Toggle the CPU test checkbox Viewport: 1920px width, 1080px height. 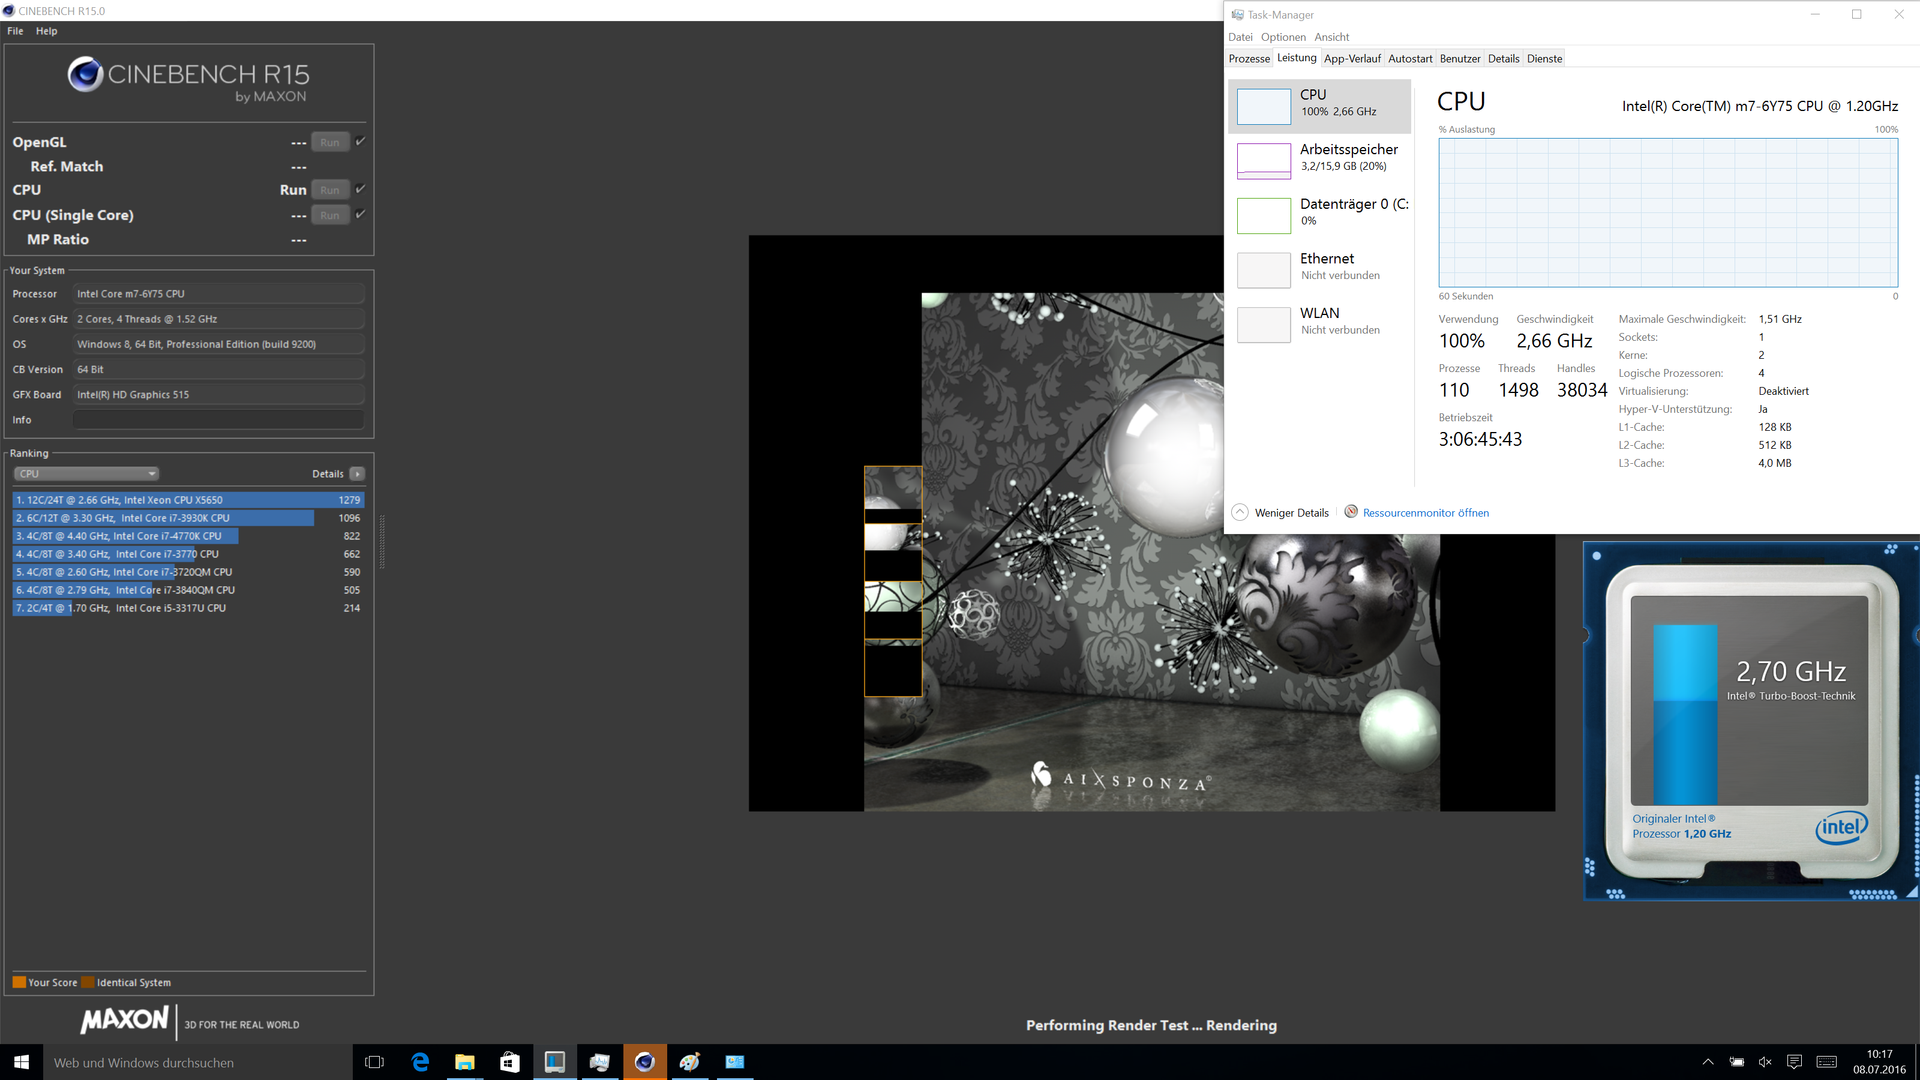(361, 189)
